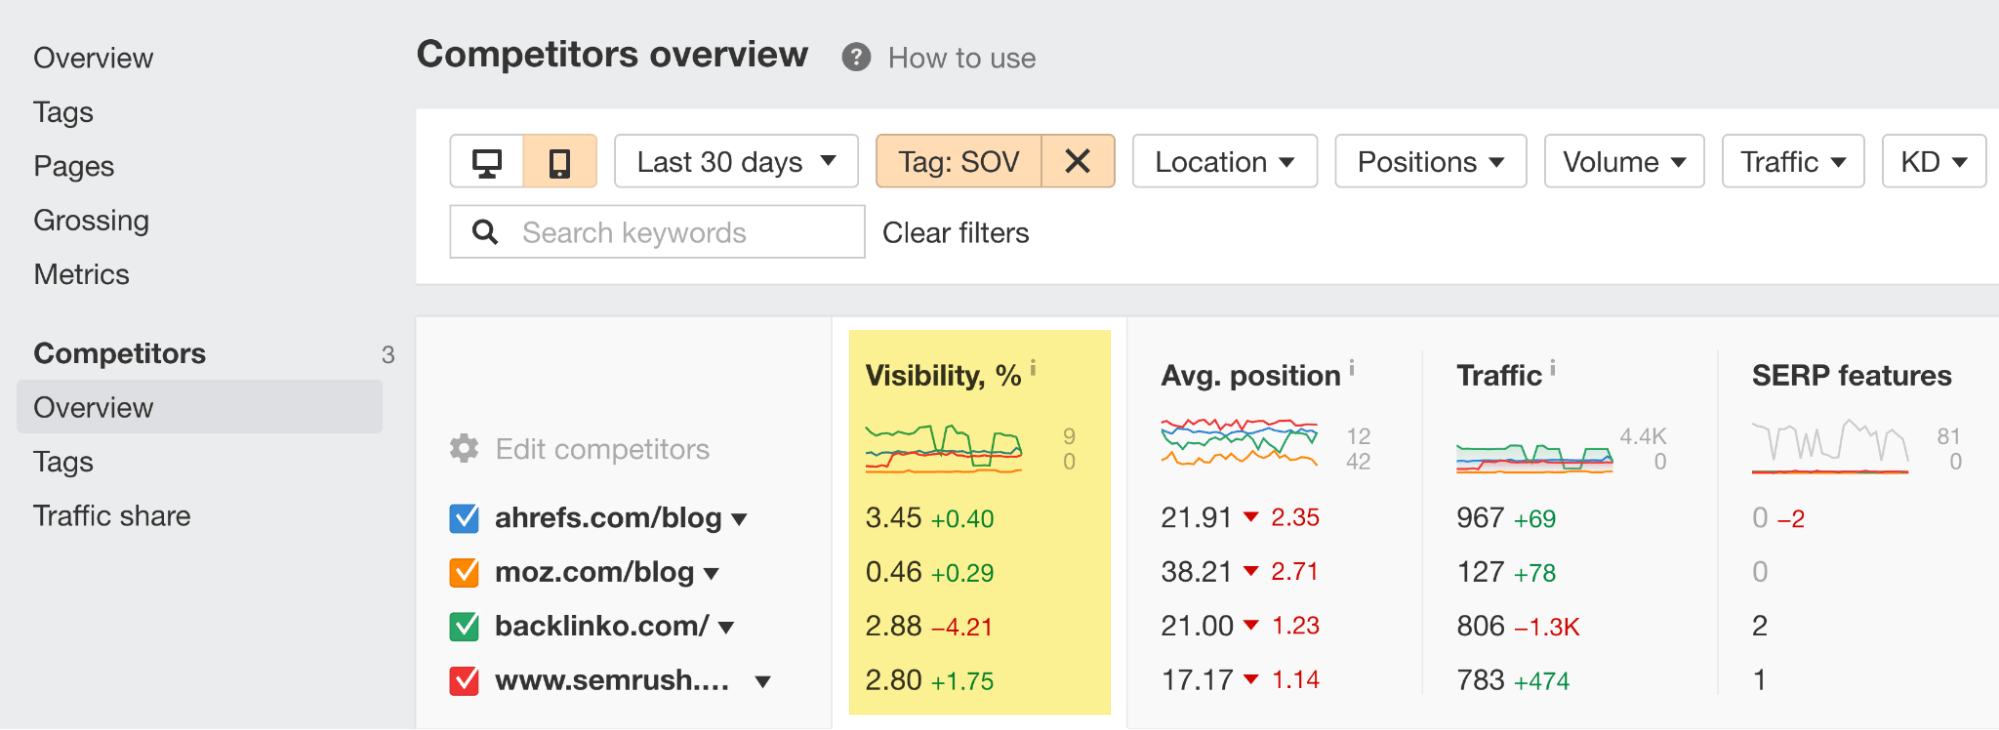Open the Last 30 days dropdown
The height and width of the screenshot is (730, 1999).
pyautogui.click(x=736, y=161)
